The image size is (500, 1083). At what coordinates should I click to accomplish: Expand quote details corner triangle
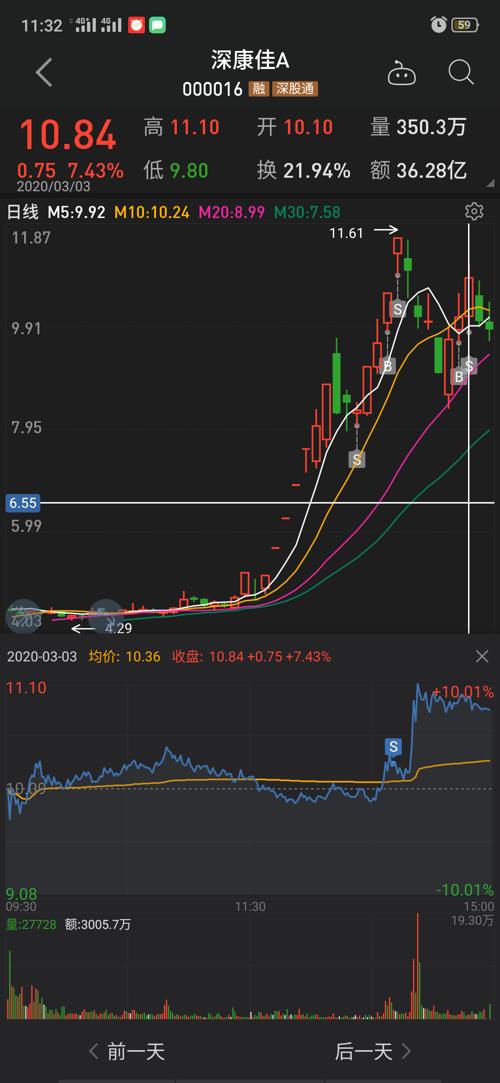(490, 184)
